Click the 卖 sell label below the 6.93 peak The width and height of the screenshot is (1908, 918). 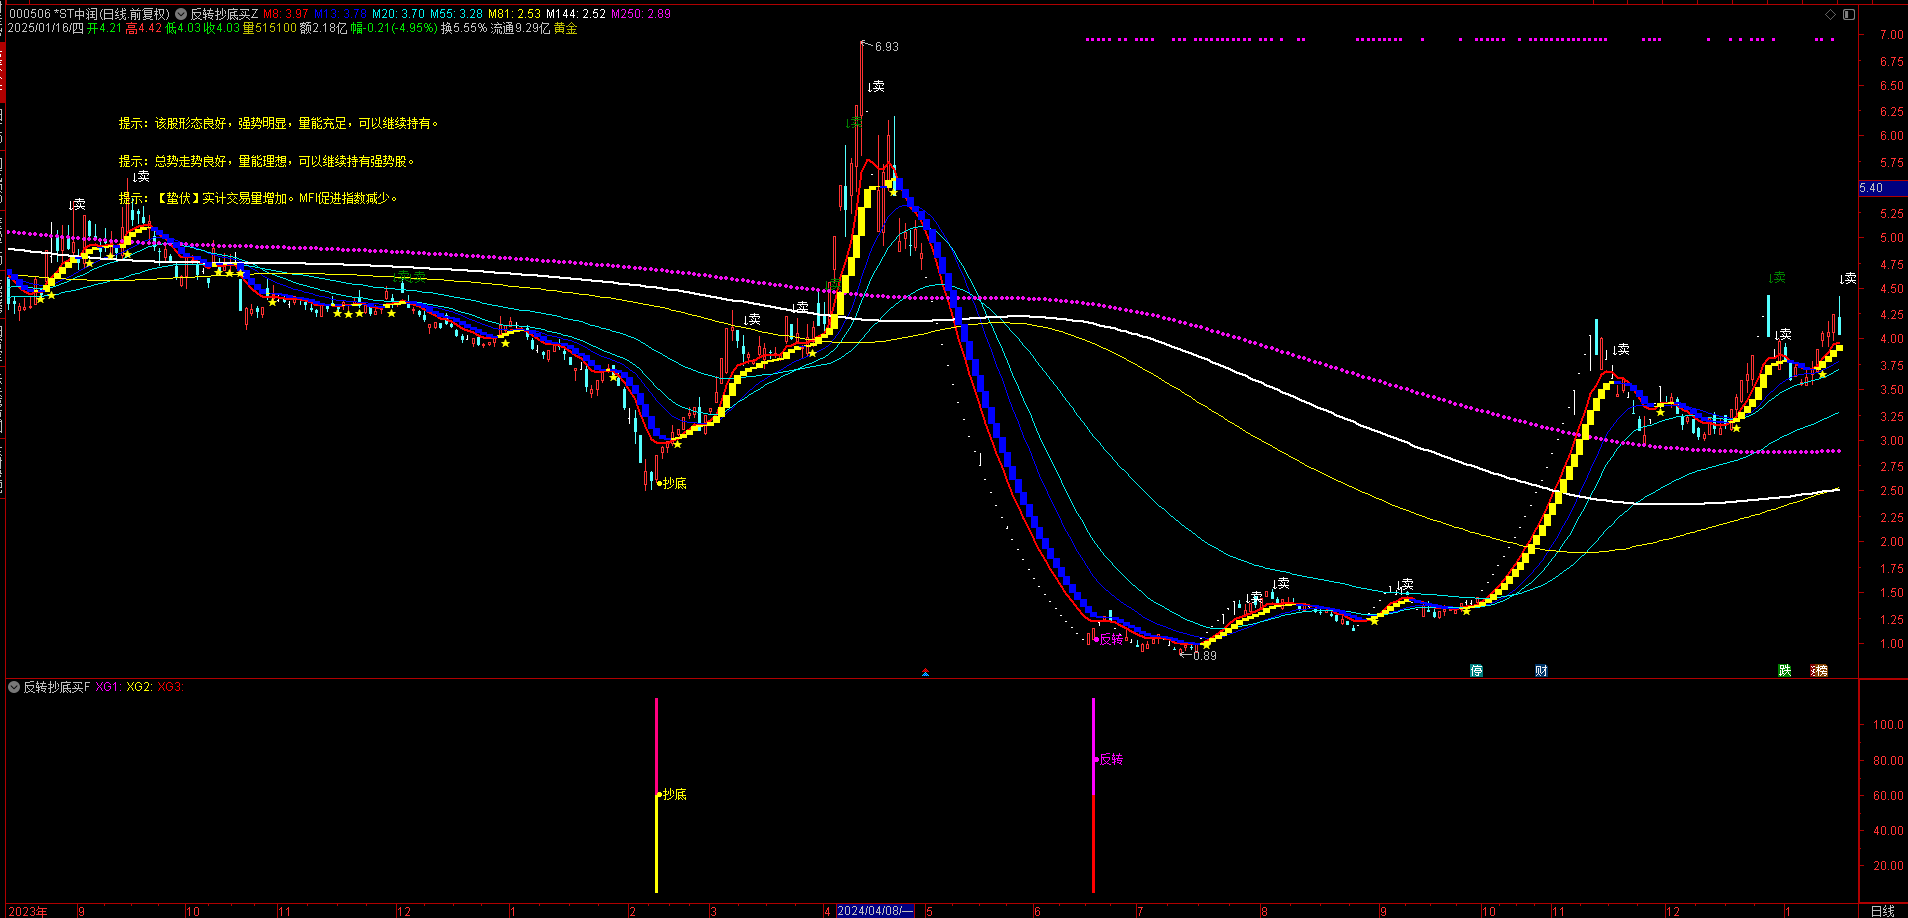[x=876, y=87]
